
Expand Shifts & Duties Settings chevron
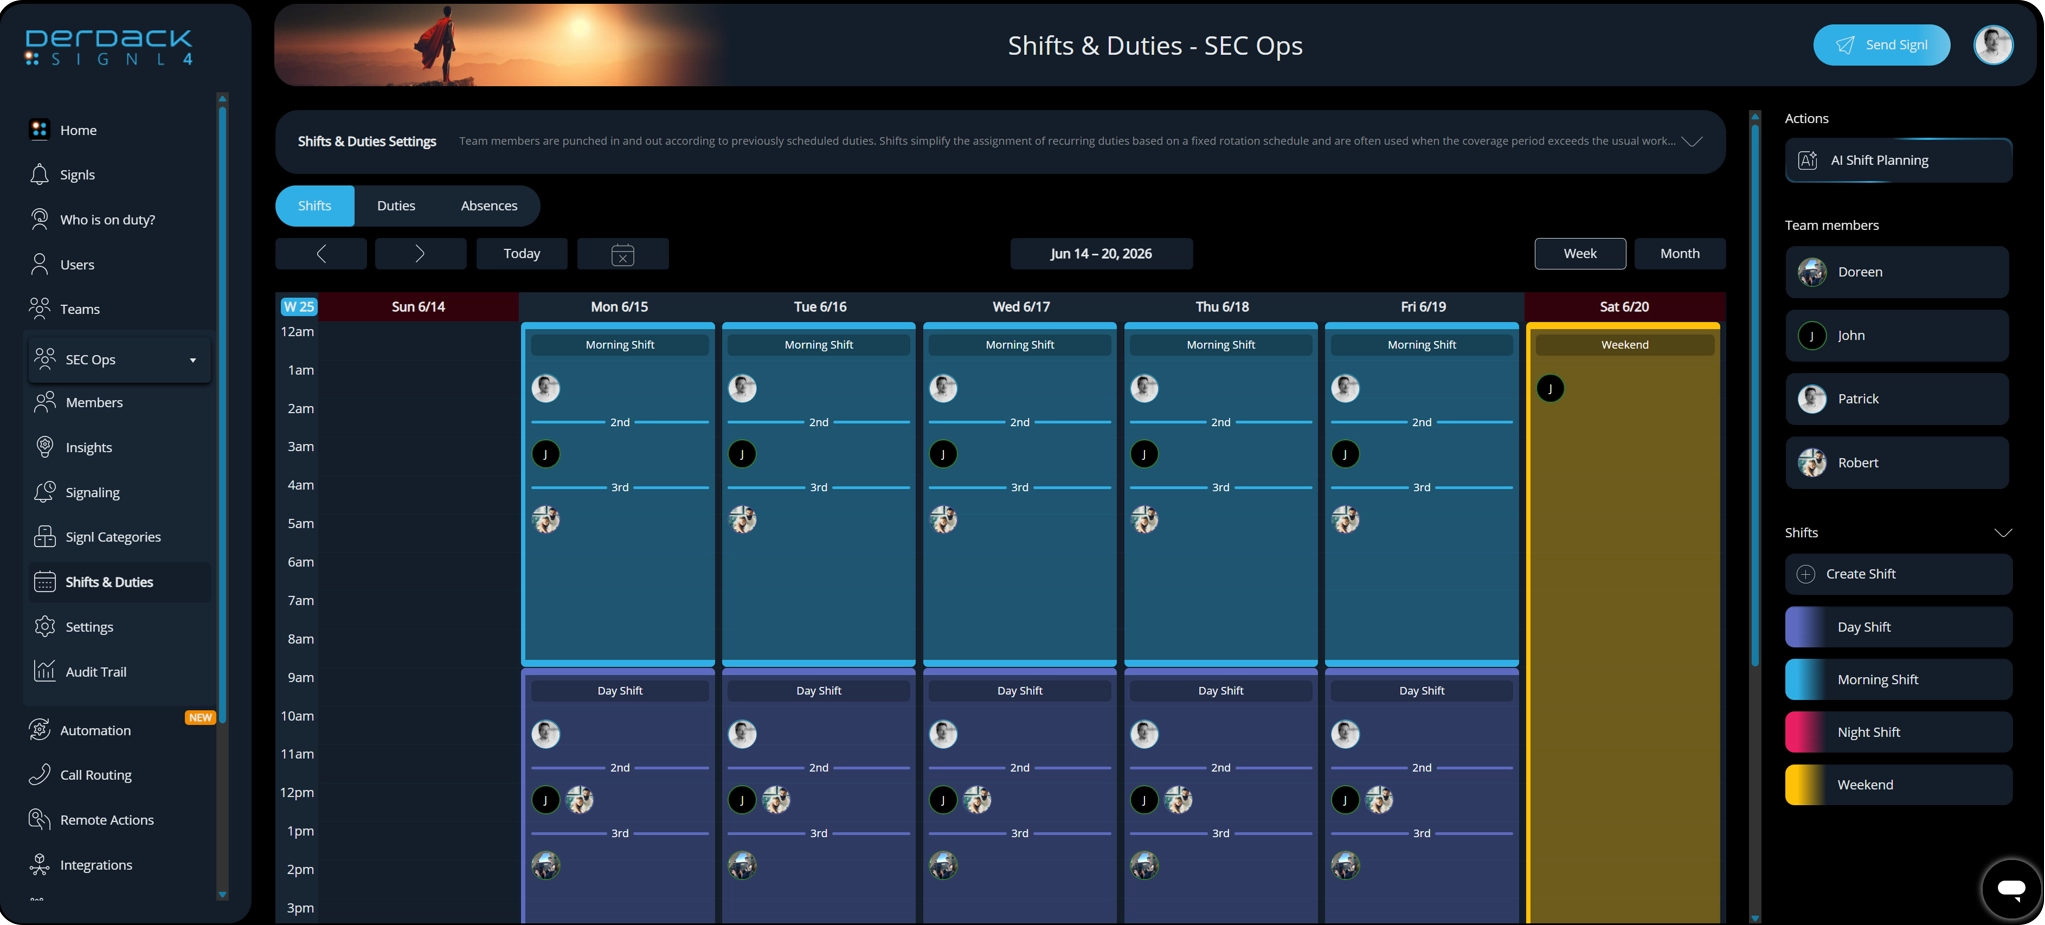tap(1692, 141)
